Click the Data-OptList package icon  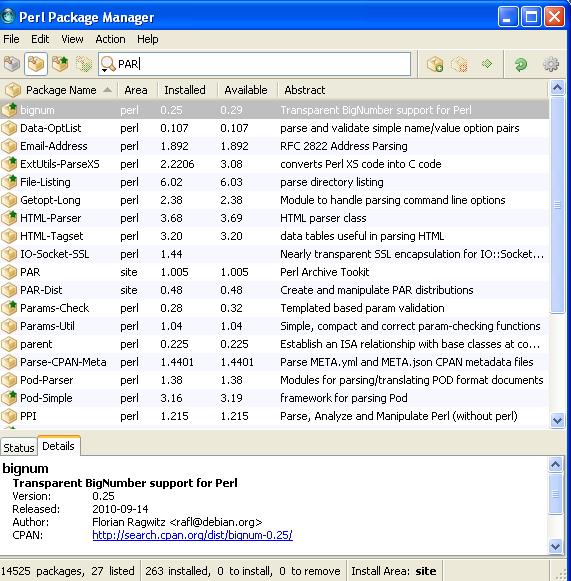coord(9,128)
